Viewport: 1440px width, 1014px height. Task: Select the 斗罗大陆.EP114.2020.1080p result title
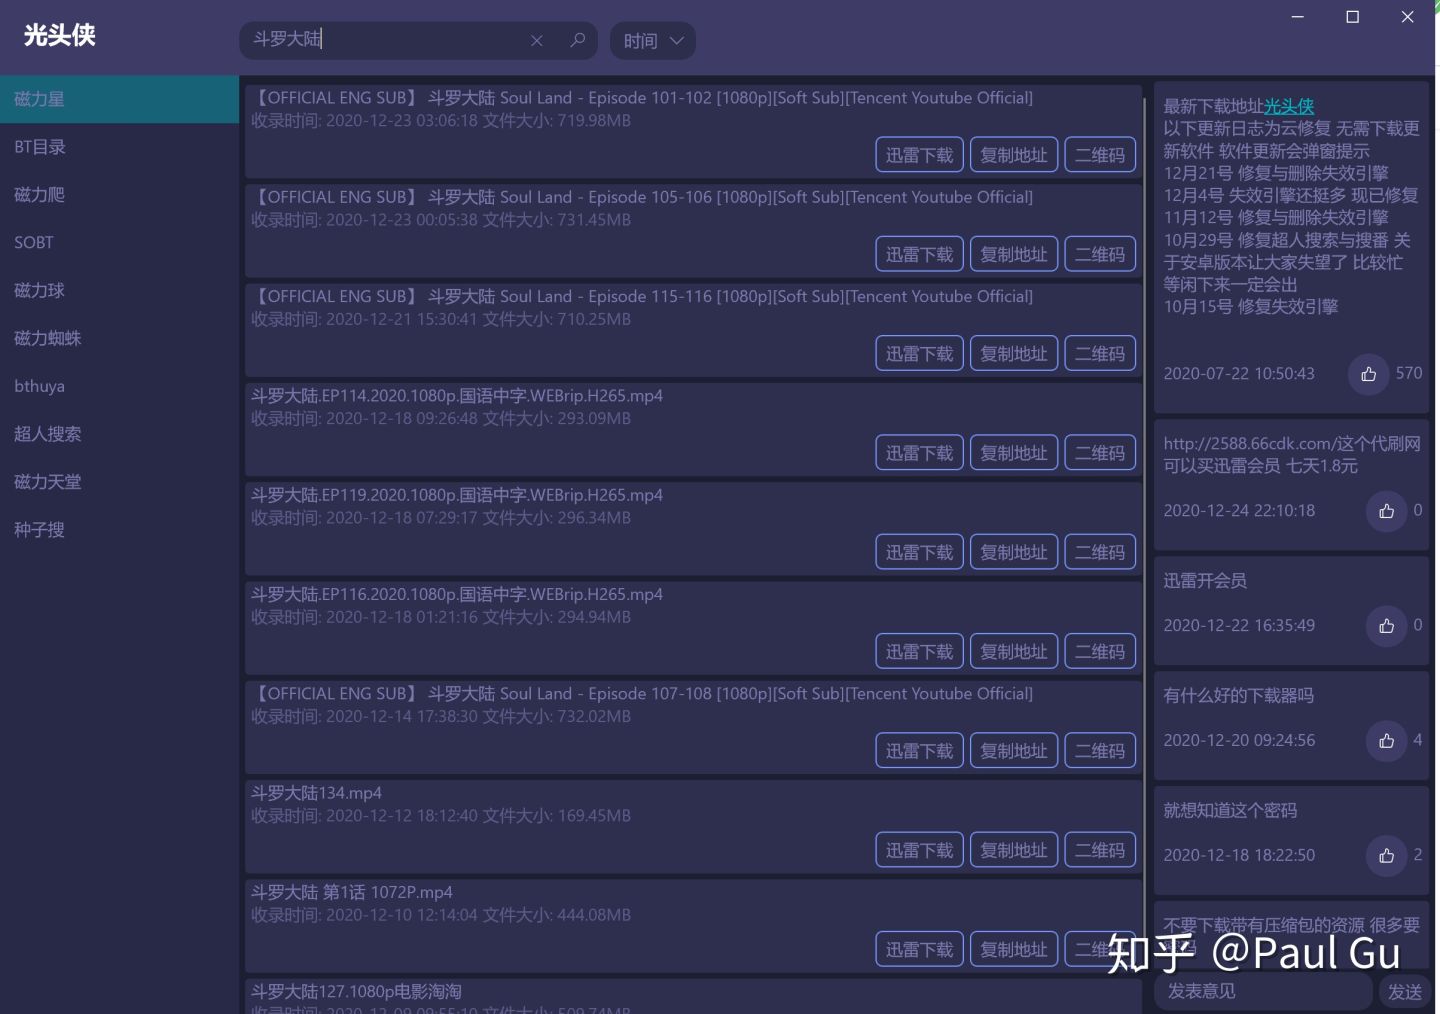coord(457,396)
